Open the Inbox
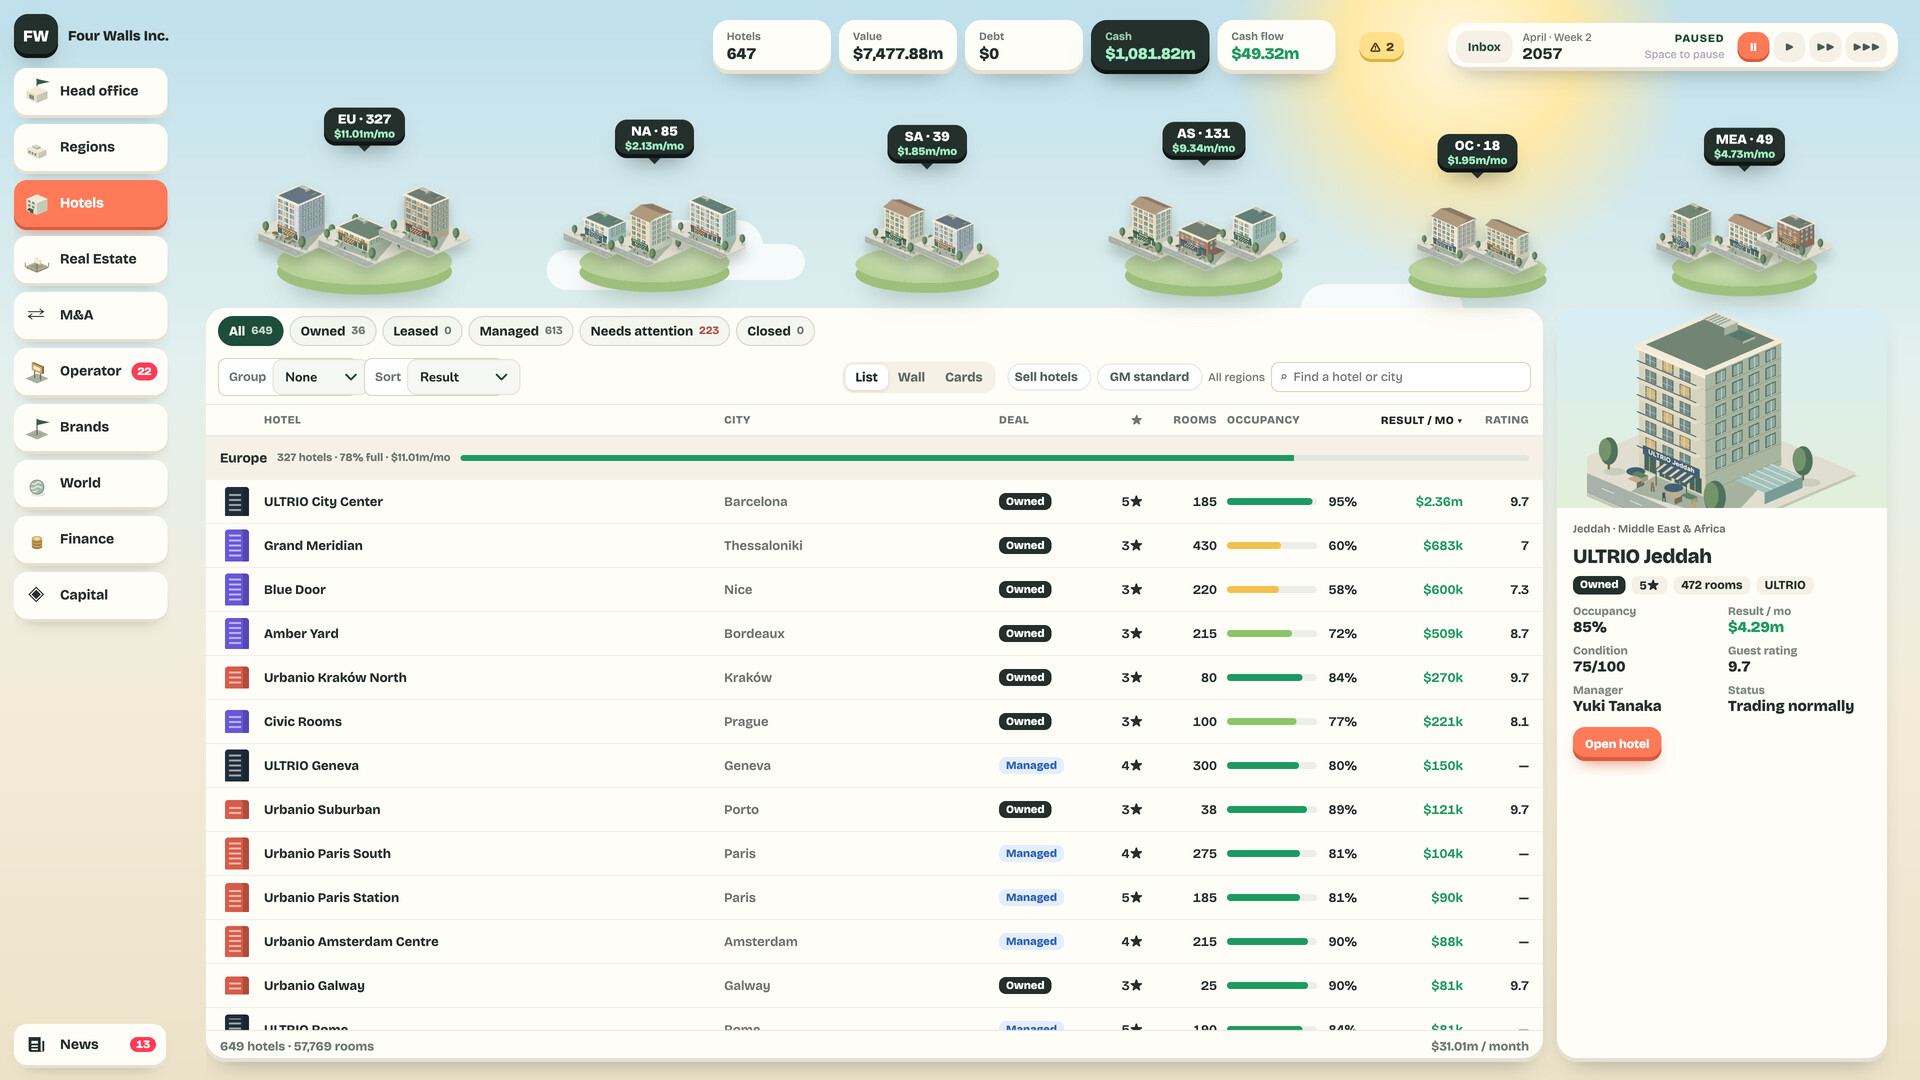This screenshot has height=1080, width=1920. pos(1483,47)
